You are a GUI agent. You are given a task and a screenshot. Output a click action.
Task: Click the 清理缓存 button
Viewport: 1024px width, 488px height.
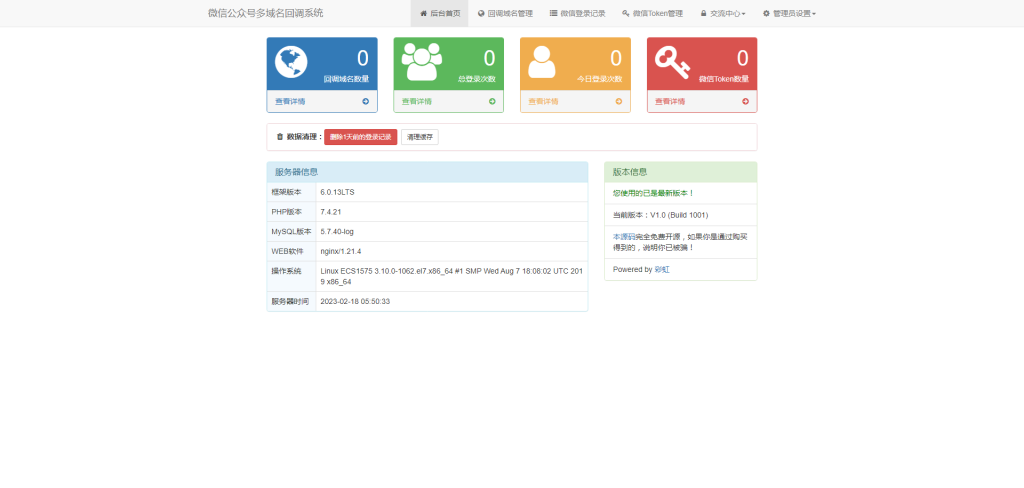click(x=419, y=137)
